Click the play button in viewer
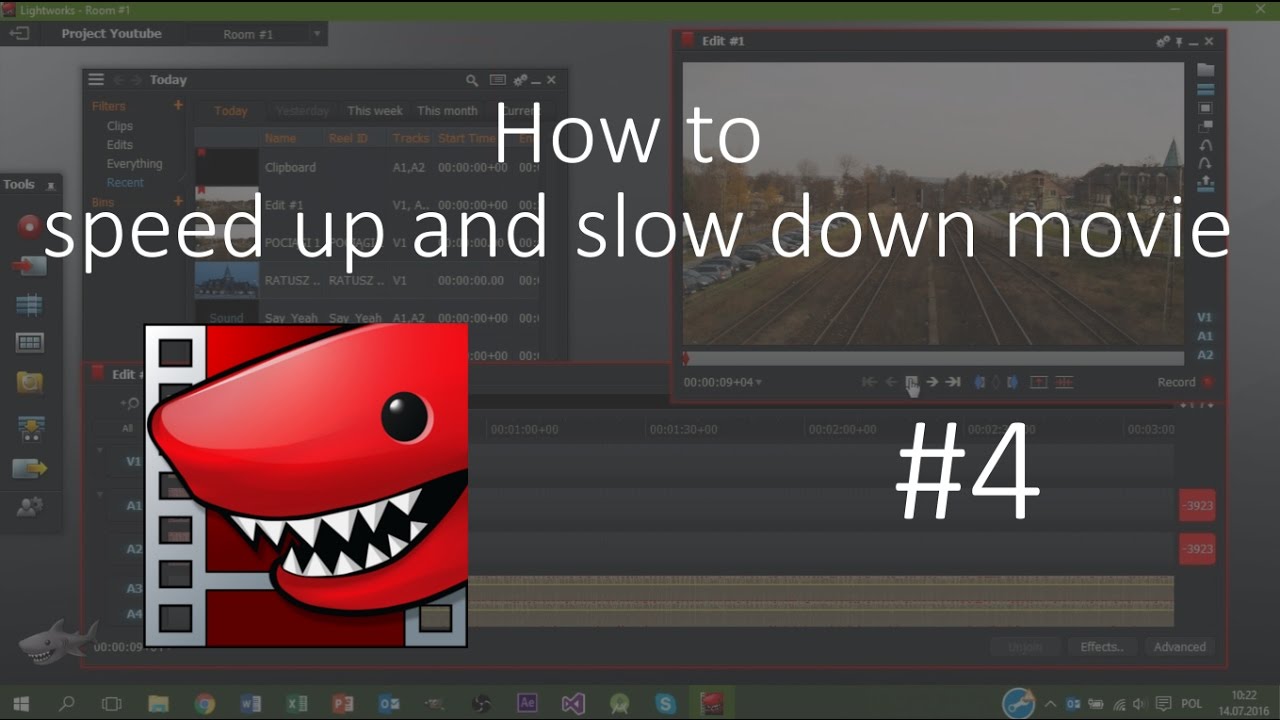The image size is (1280, 720). 912,382
